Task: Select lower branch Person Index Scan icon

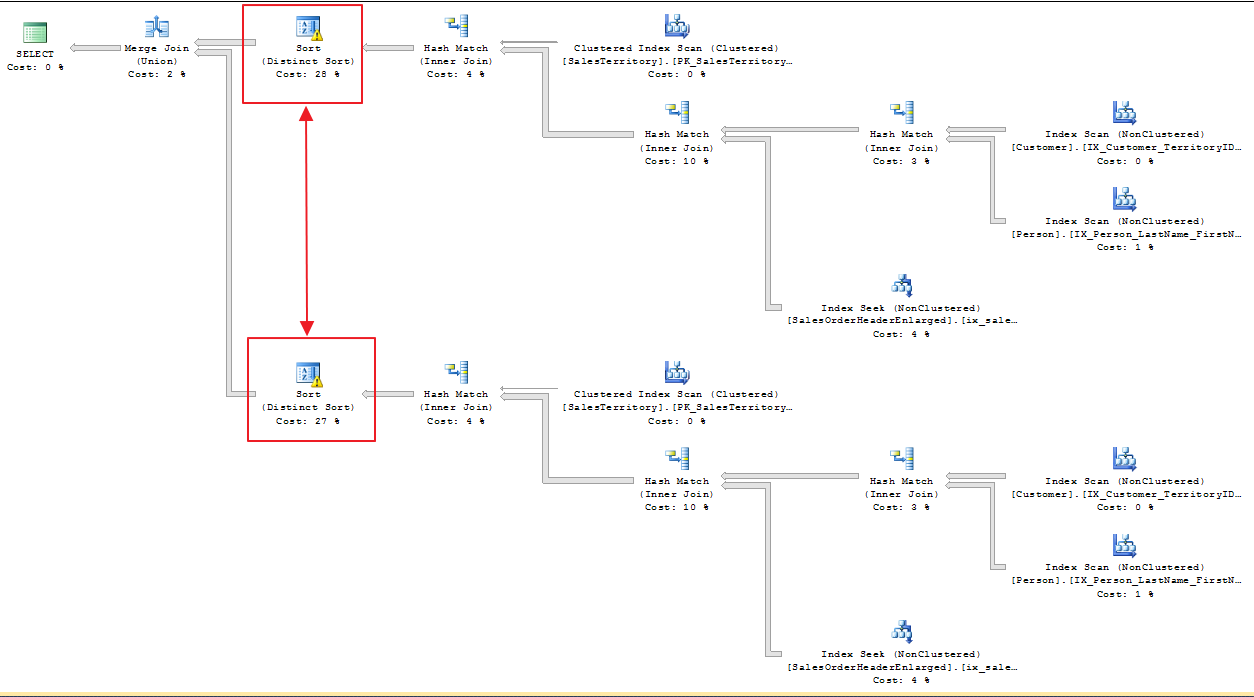Action: click(x=1125, y=546)
